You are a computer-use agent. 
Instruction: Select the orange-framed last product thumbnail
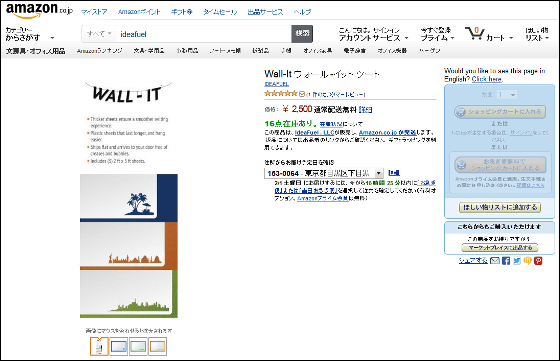(x=158, y=346)
